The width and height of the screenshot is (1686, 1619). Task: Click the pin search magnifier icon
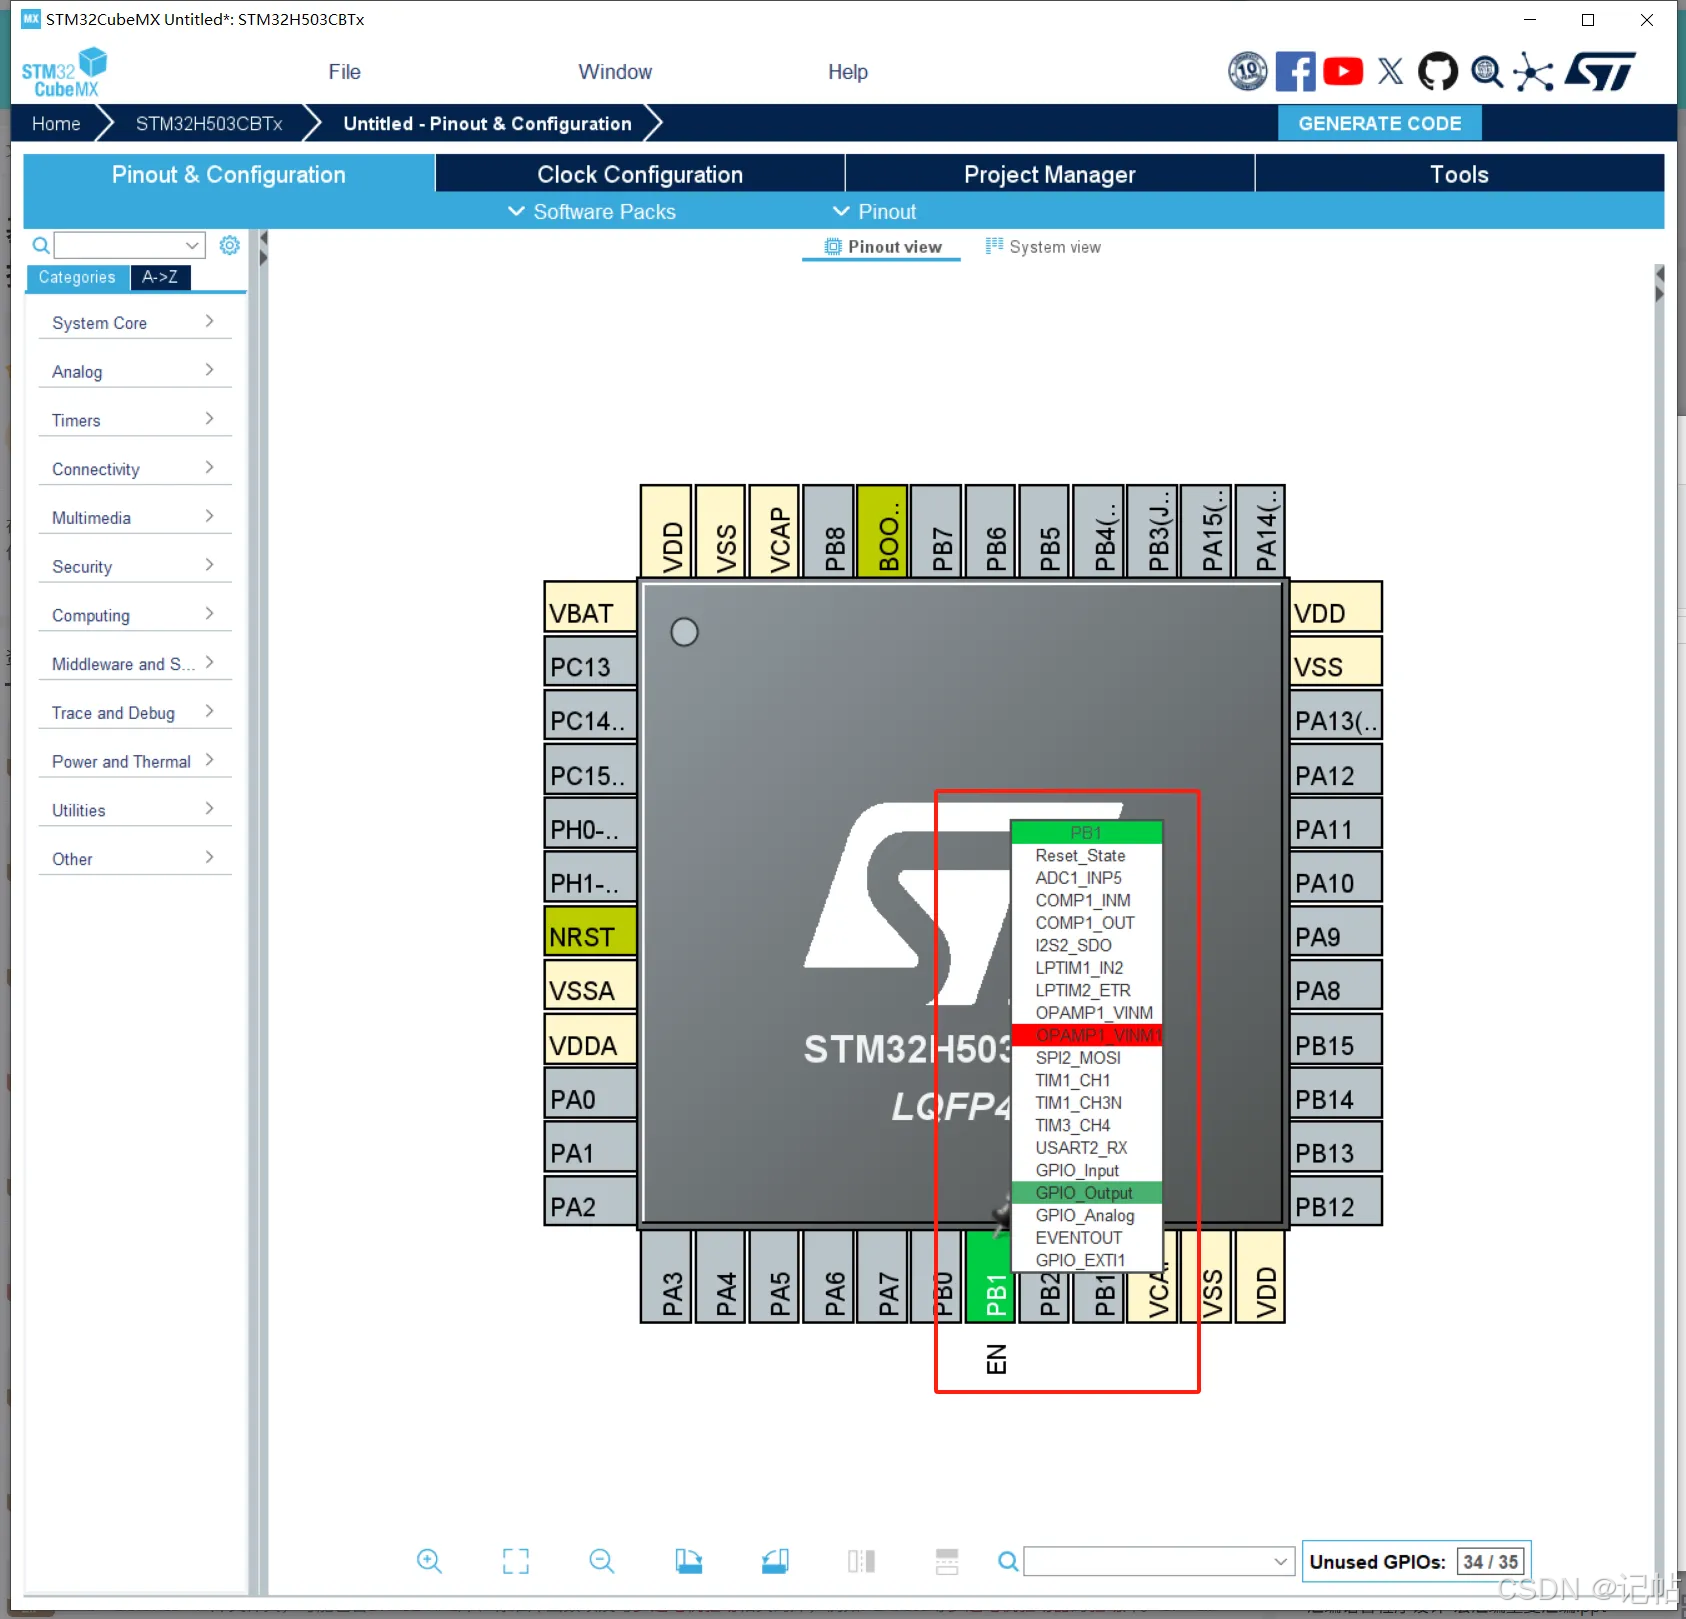(1008, 1561)
